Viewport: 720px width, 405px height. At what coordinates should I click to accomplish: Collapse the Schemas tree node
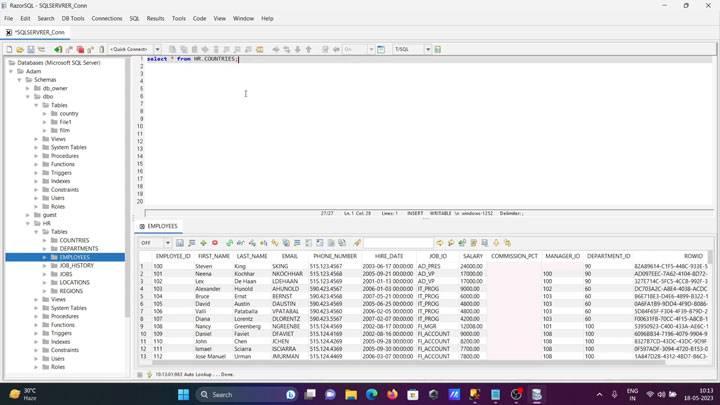tap(19, 80)
